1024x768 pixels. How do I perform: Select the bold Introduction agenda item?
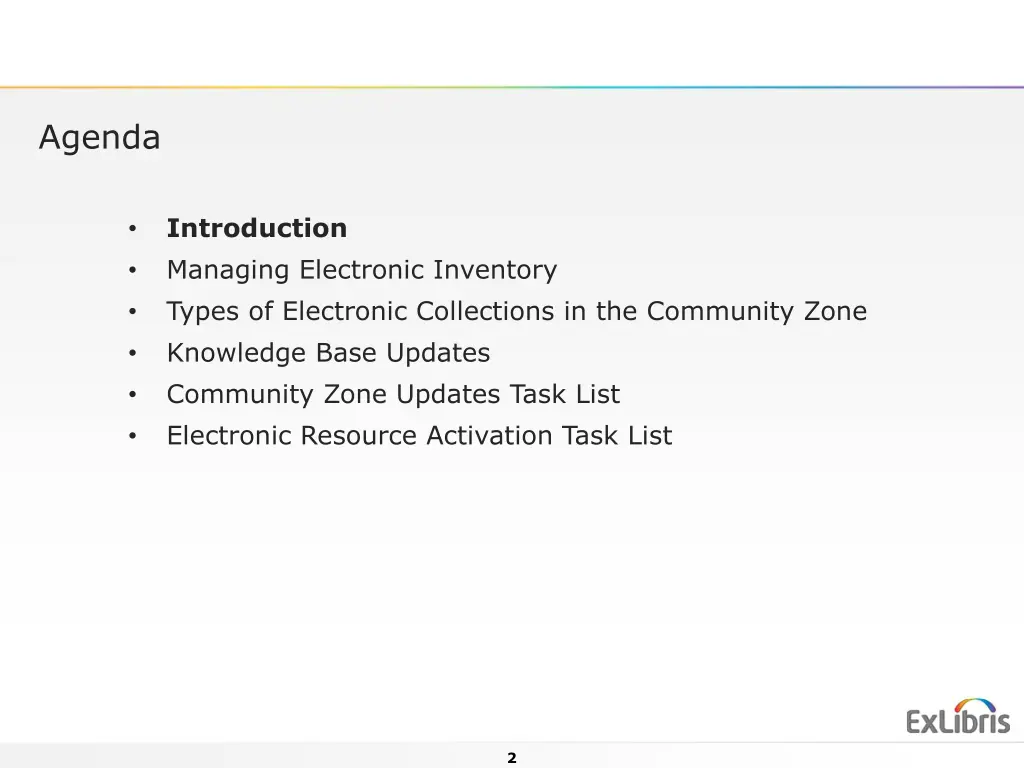[257, 228]
